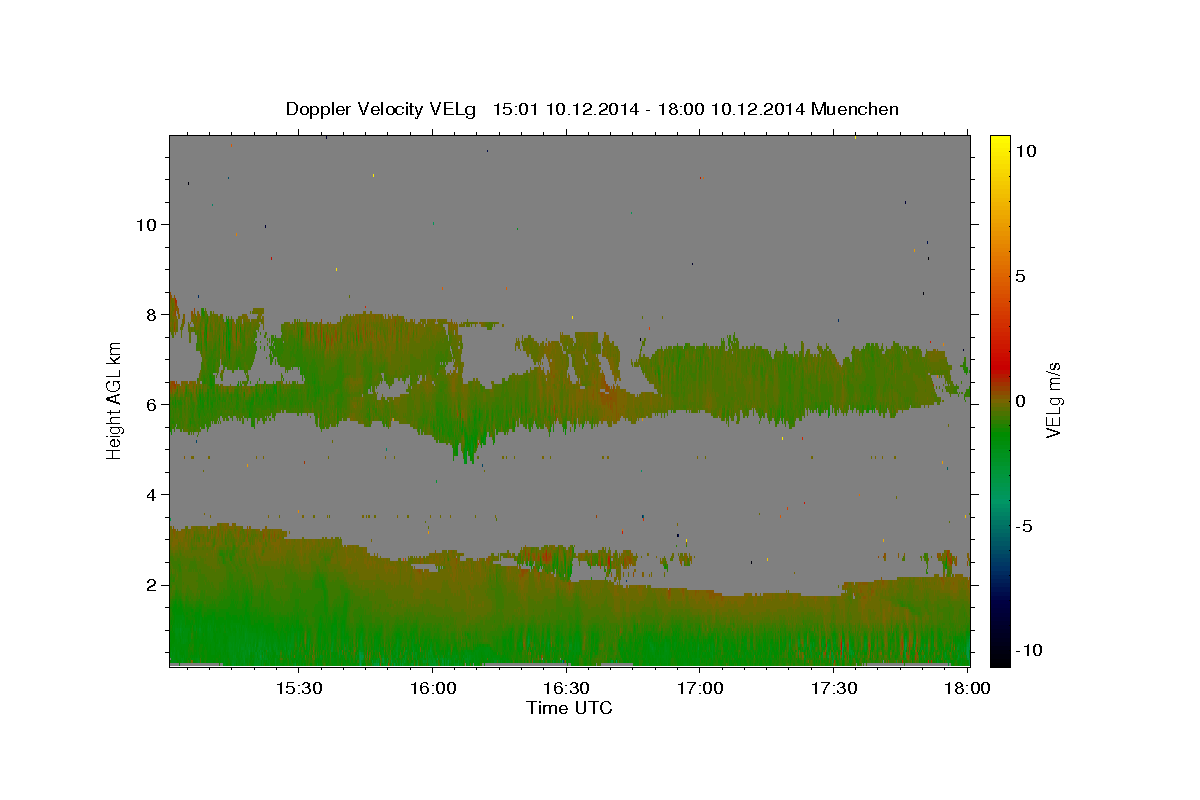Screen dimensions: 1200x800
Task: Click the '15:30' time tick label
Action: [x=298, y=689]
